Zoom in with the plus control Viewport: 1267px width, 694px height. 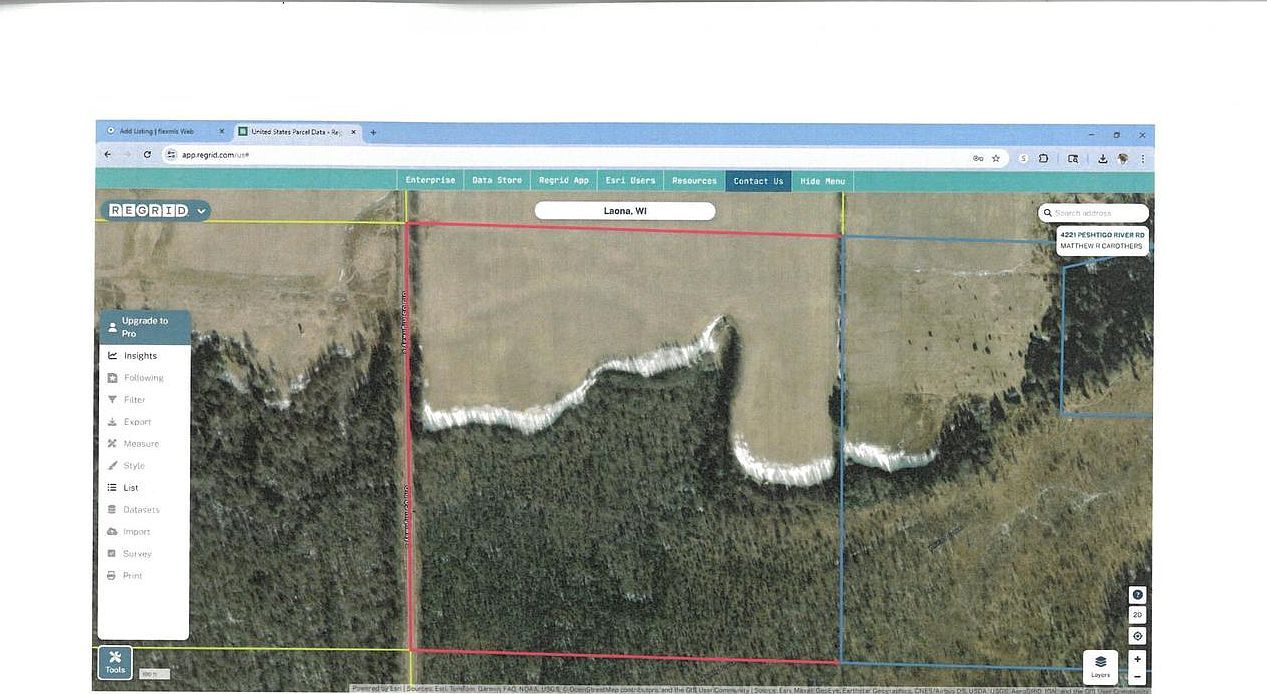click(1137, 659)
